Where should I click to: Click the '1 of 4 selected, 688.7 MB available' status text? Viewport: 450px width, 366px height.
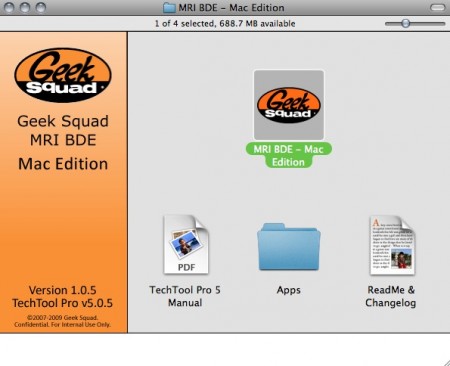[x=225, y=24]
